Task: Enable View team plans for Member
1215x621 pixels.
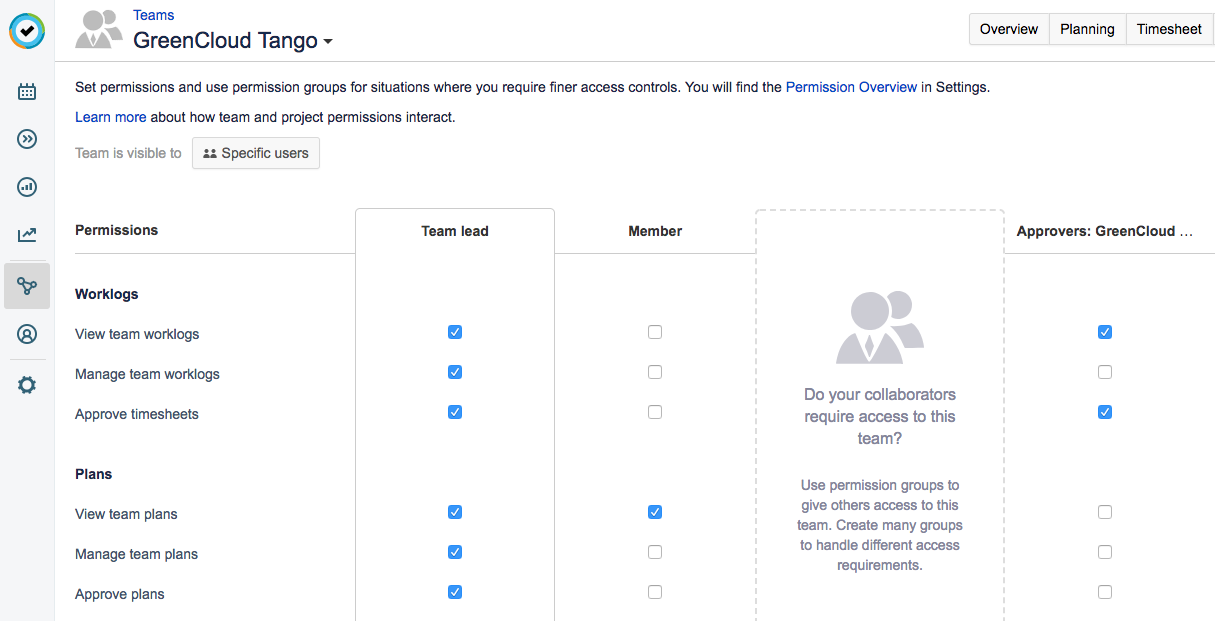Action: pos(655,512)
